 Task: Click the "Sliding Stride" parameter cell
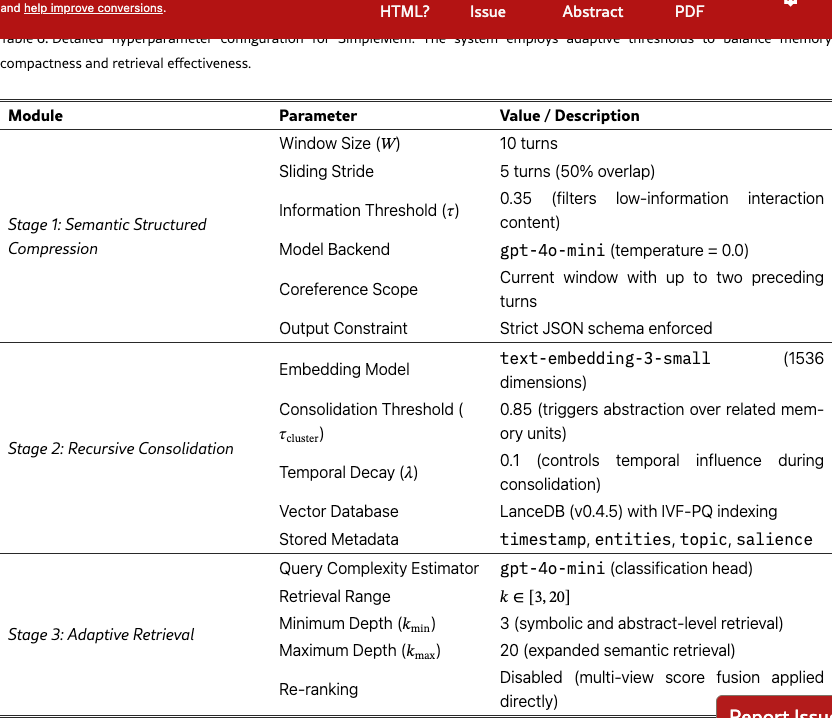click(326, 171)
